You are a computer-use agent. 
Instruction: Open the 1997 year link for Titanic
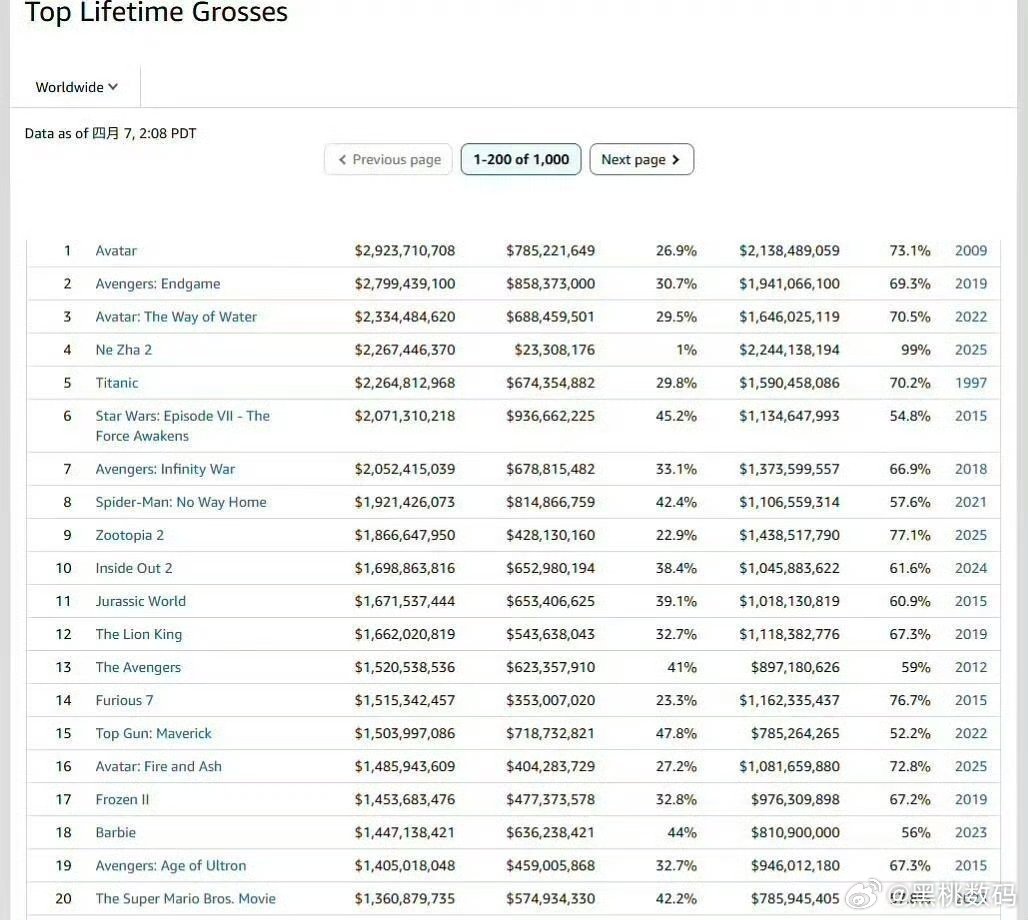(970, 383)
